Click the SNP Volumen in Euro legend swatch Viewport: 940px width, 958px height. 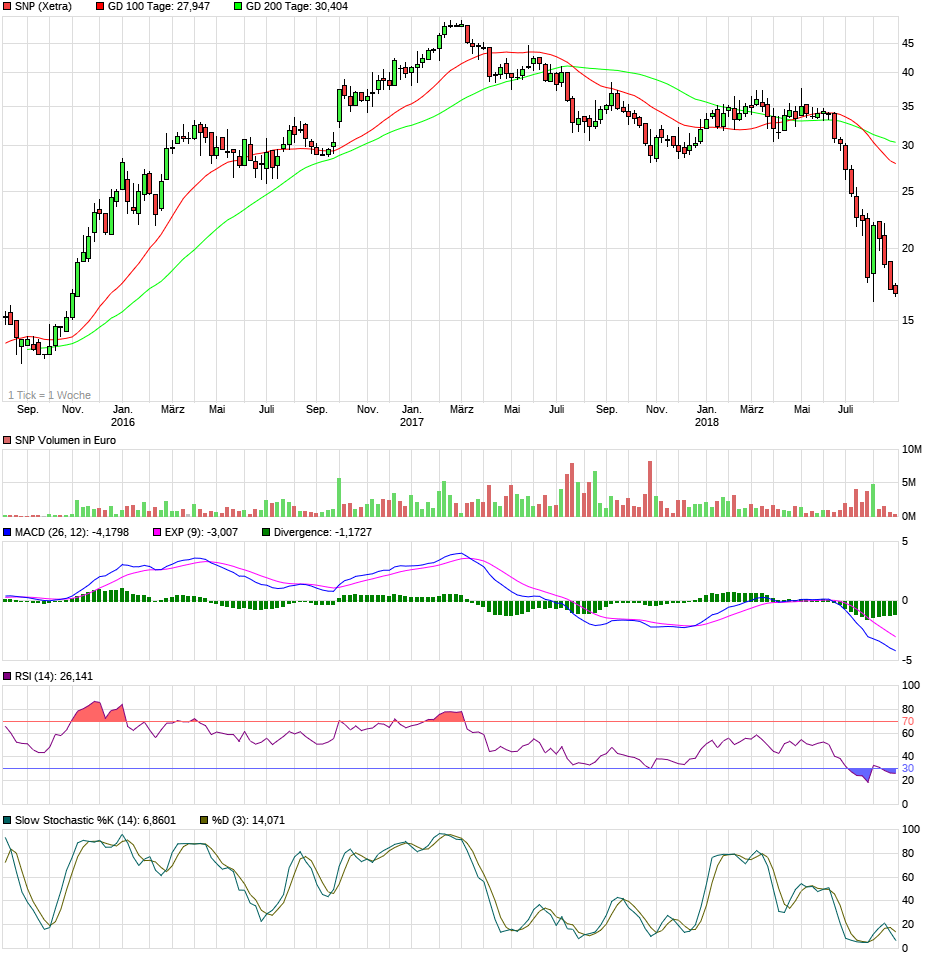pos(7,441)
